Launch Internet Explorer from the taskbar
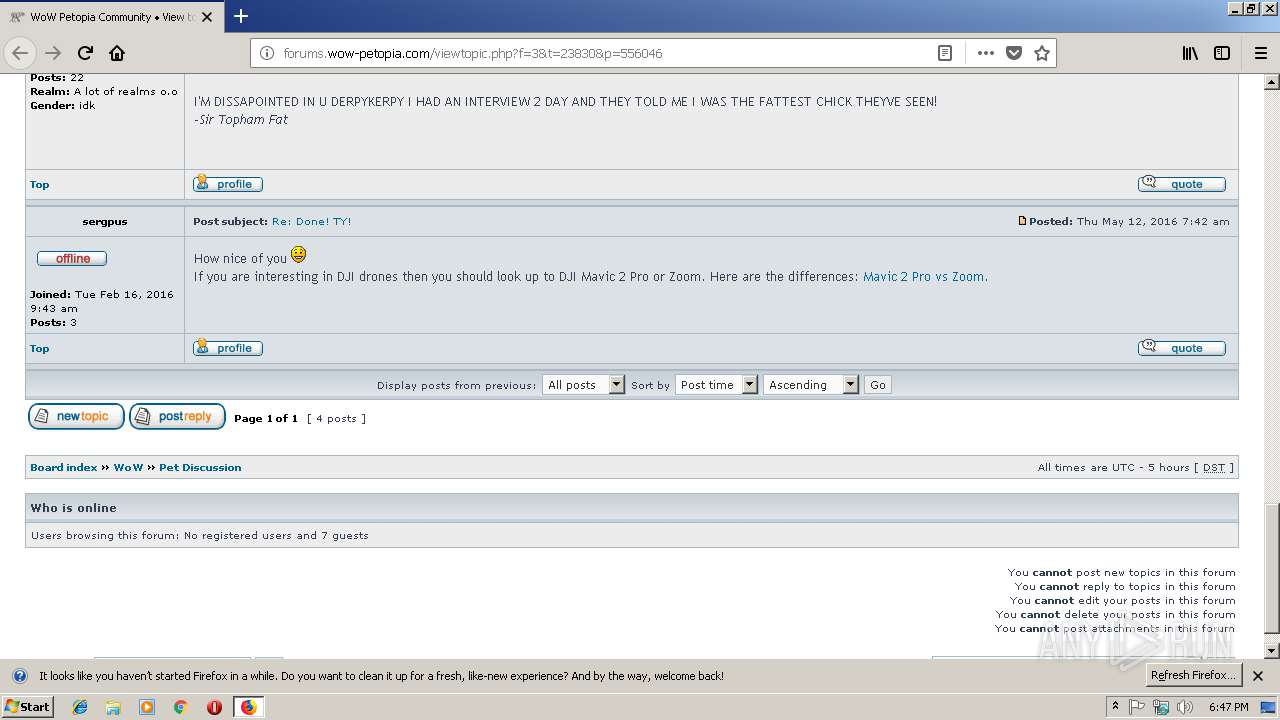1280x720 pixels. coord(80,707)
